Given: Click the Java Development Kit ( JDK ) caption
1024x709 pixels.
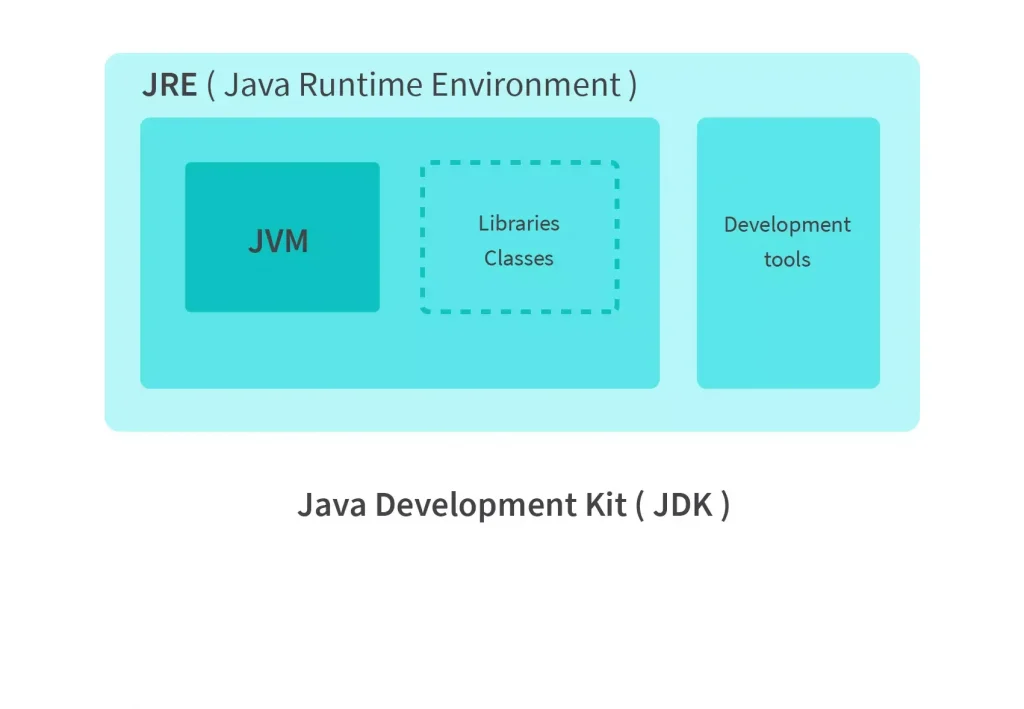Looking at the screenshot, I should point(513,505).
